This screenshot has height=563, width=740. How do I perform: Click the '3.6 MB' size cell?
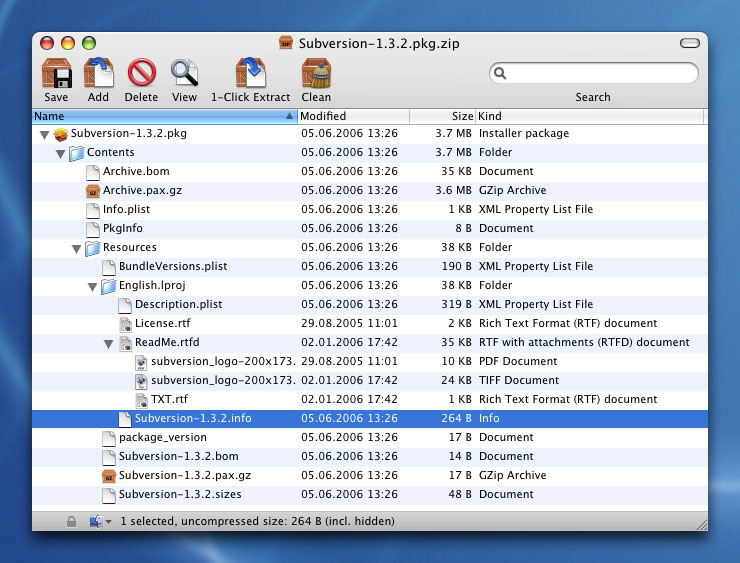454,190
